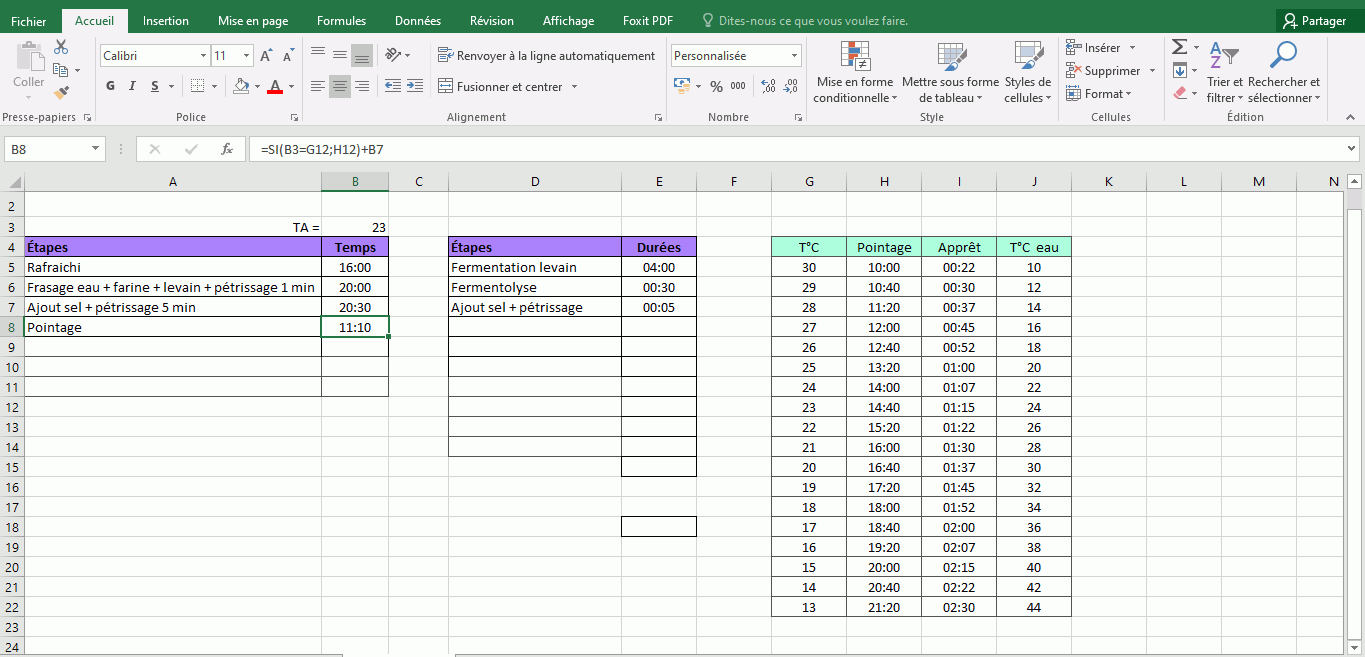Expand the Personnalisée number format dropdown
Screen dimensions: 1365x657
794,56
